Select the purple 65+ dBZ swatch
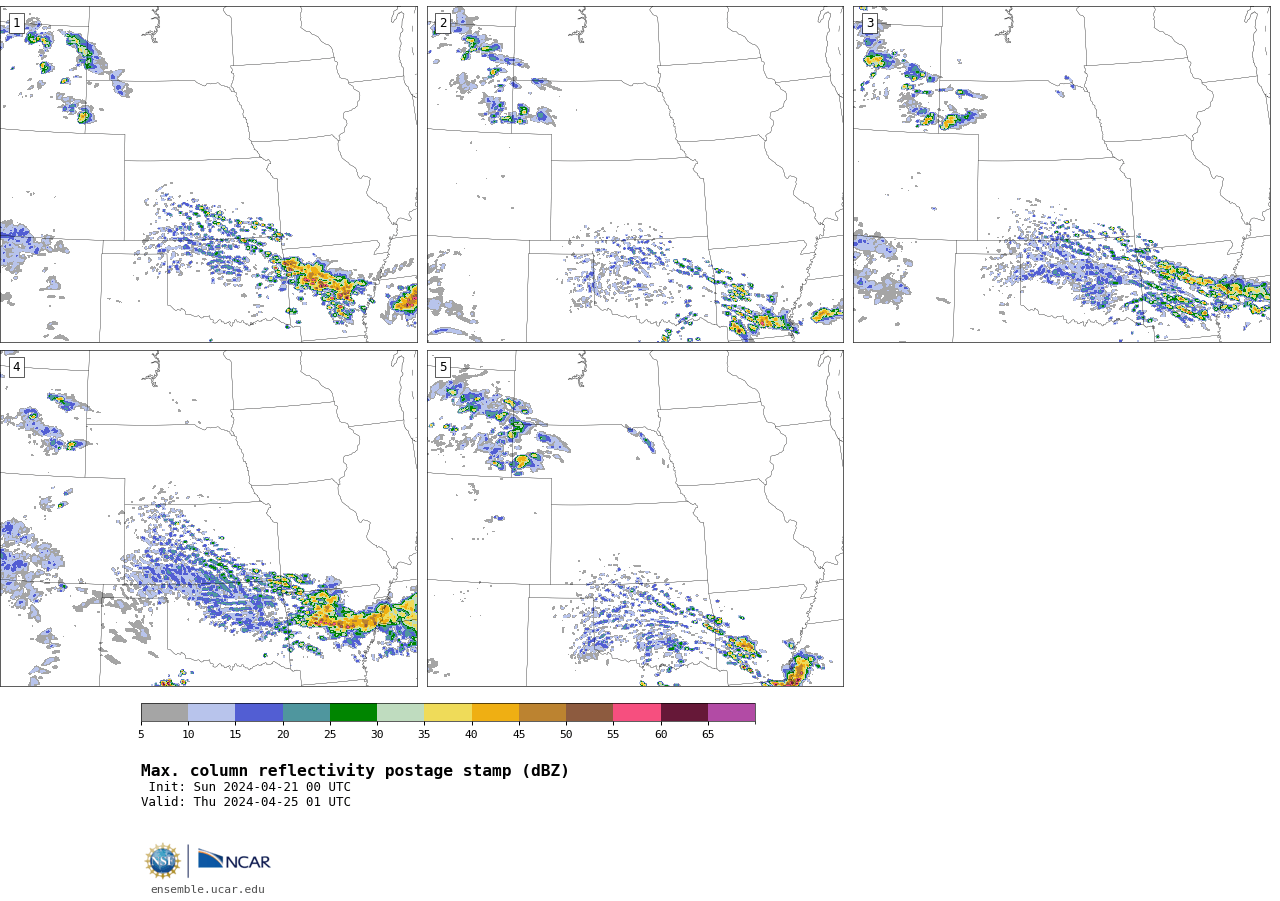 click(731, 712)
